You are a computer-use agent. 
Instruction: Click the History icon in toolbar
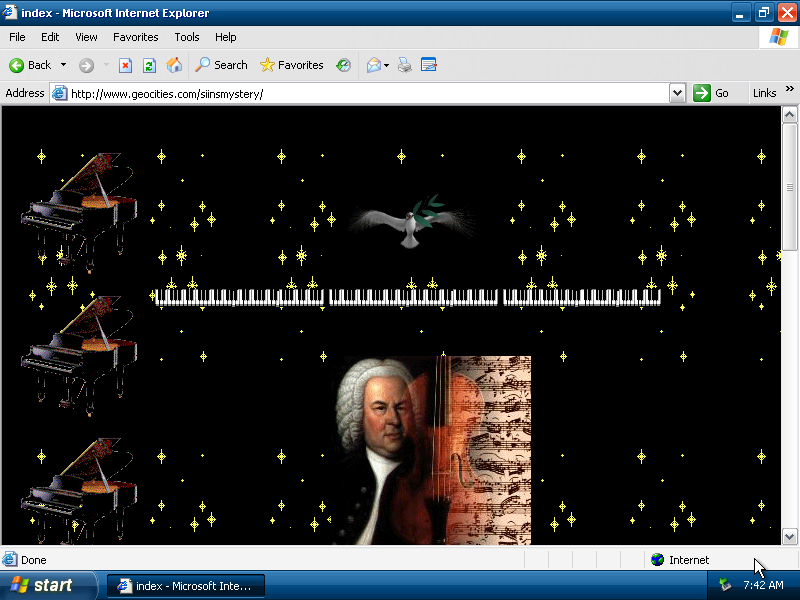tap(343, 65)
